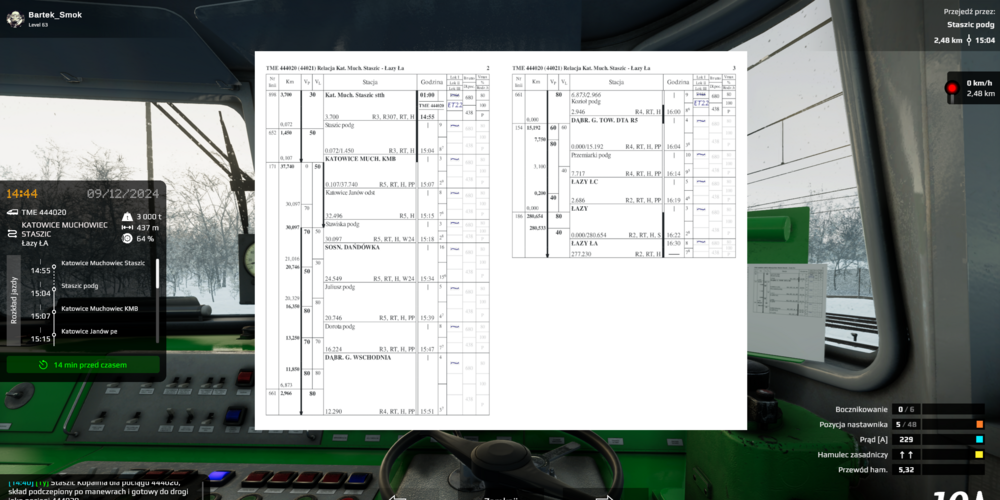Select the Rozkład jazdy vertical tab
The image size is (1000, 500).
(13, 300)
